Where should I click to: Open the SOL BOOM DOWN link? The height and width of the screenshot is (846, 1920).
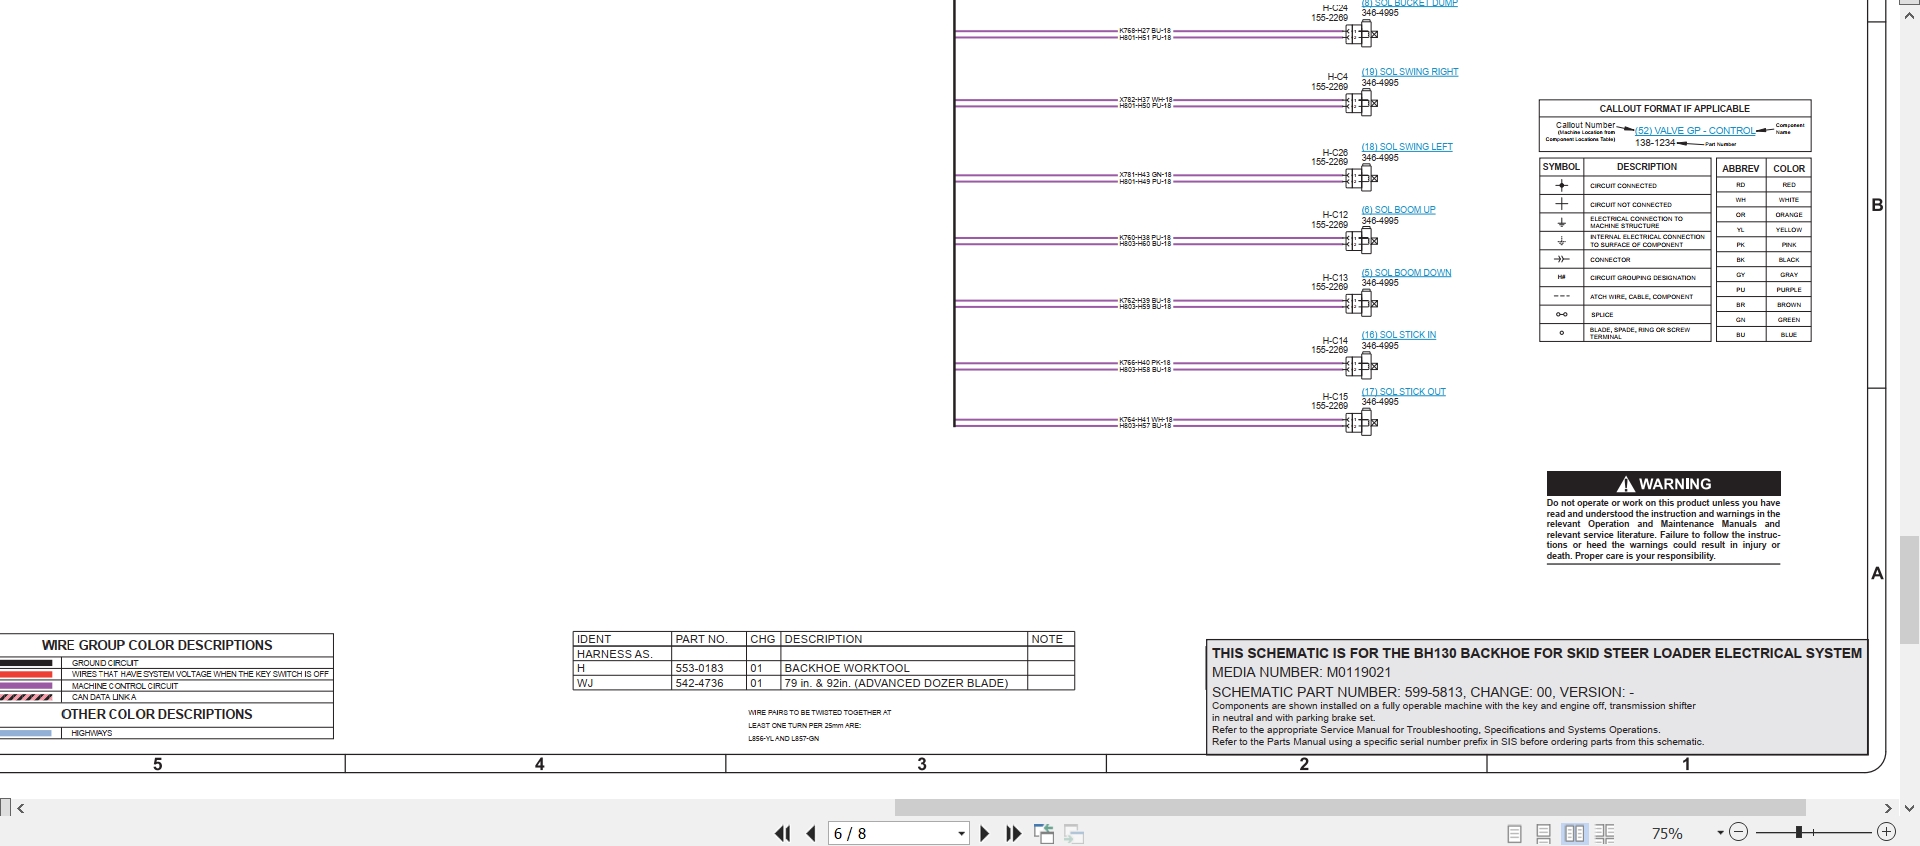[1406, 273]
